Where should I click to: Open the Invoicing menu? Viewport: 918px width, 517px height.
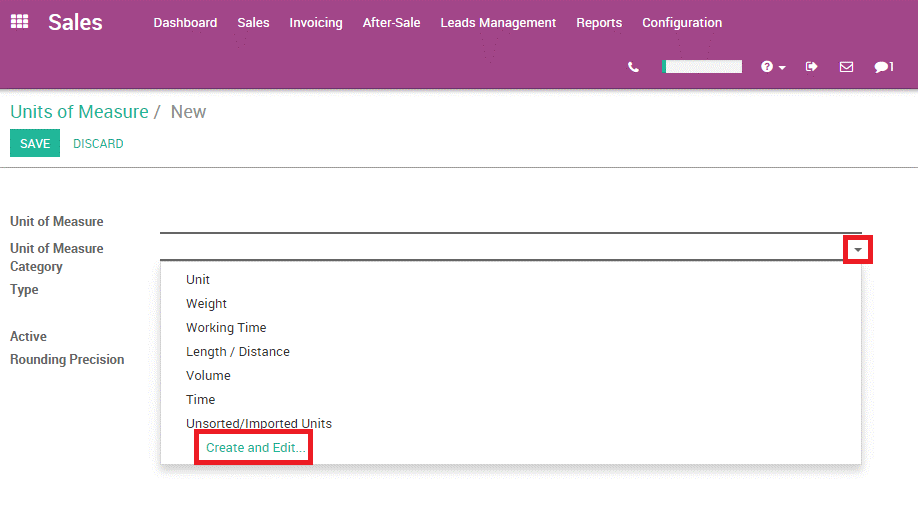[316, 23]
